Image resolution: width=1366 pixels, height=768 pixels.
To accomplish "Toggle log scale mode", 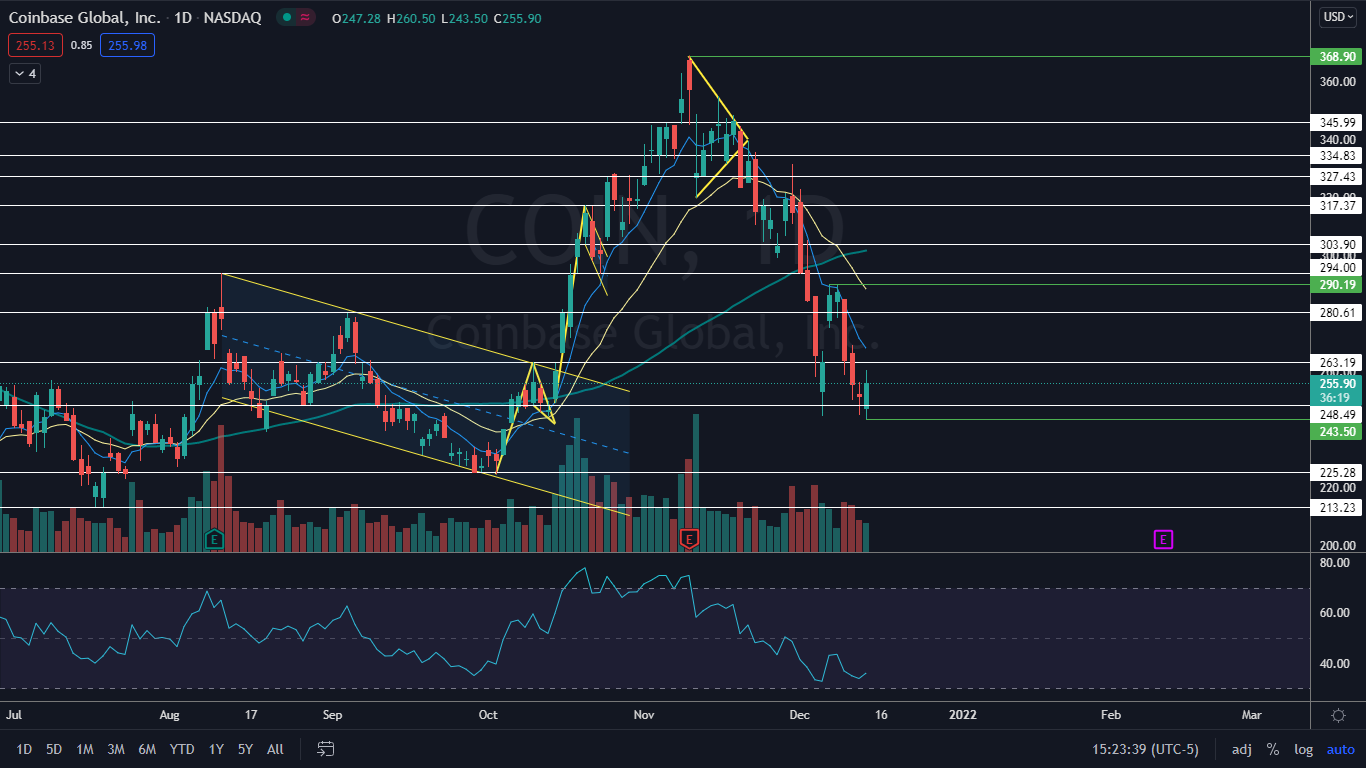I will (x=1303, y=749).
